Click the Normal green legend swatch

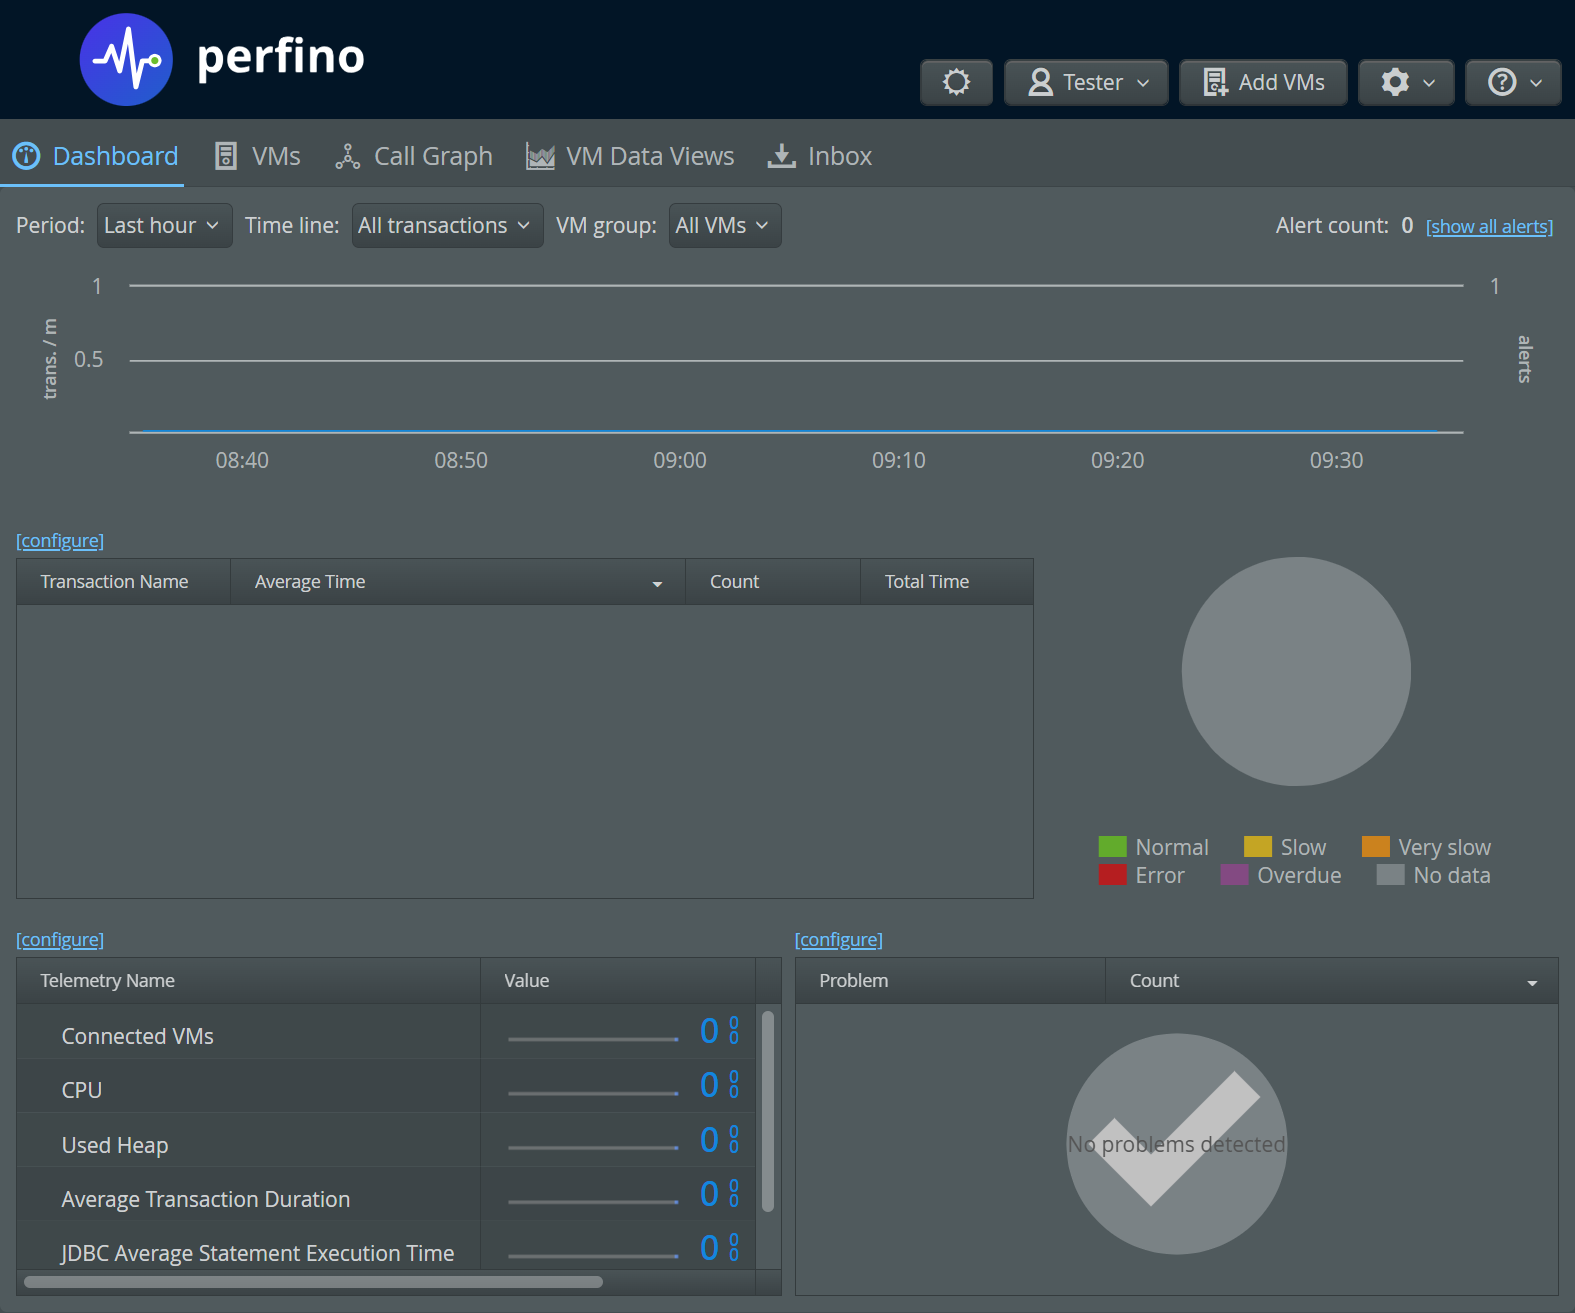click(1112, 847)
